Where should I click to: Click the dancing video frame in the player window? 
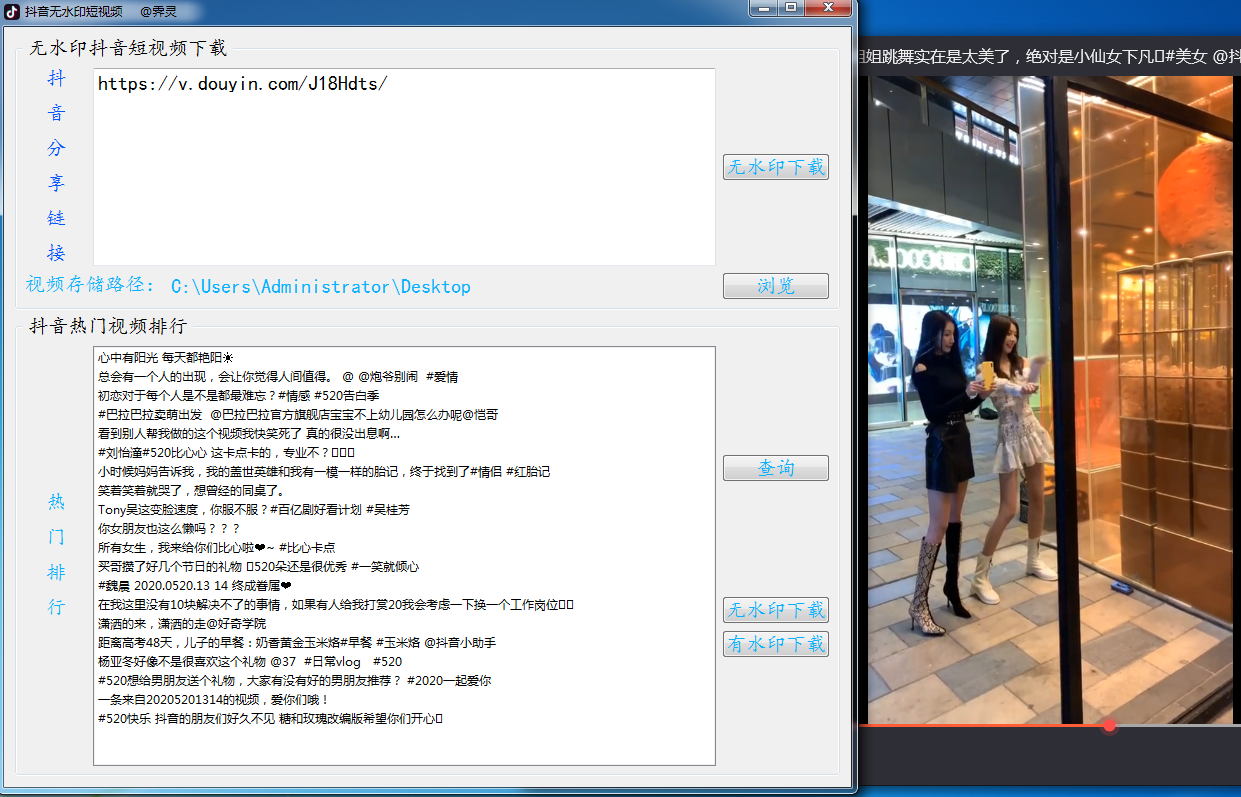tap(1049, 400)
